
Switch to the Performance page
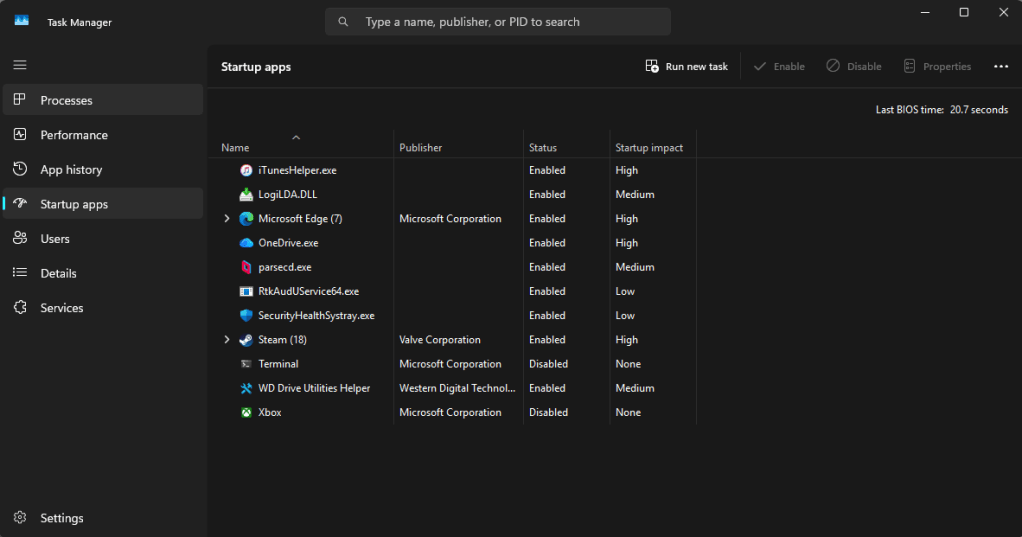coord(103,134)
